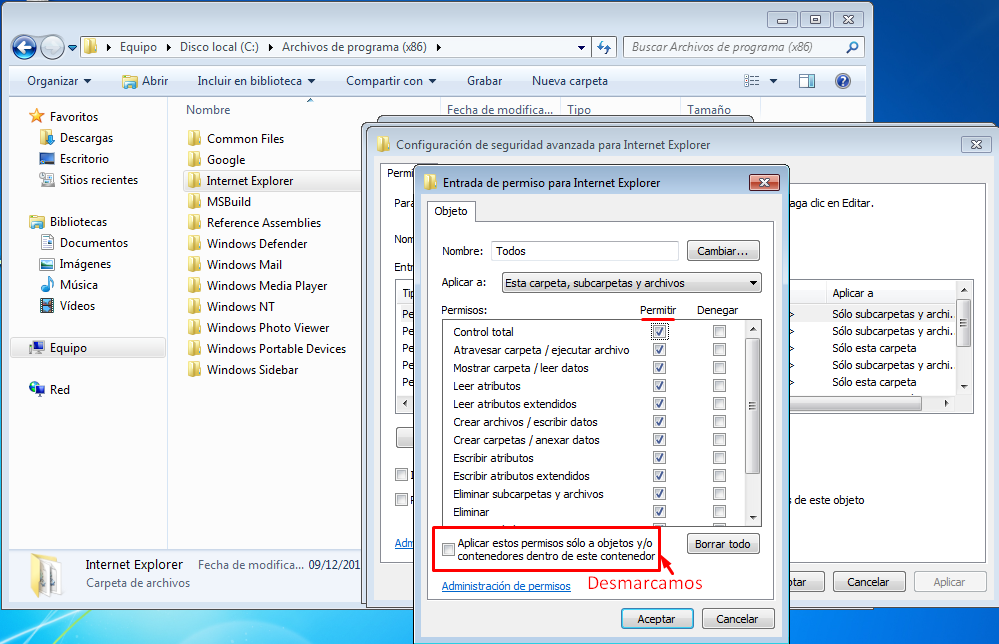This screenshot has height=644, width=999.
Task: Toggle Permitir for Leer atributos
Action: pos(659,385)
